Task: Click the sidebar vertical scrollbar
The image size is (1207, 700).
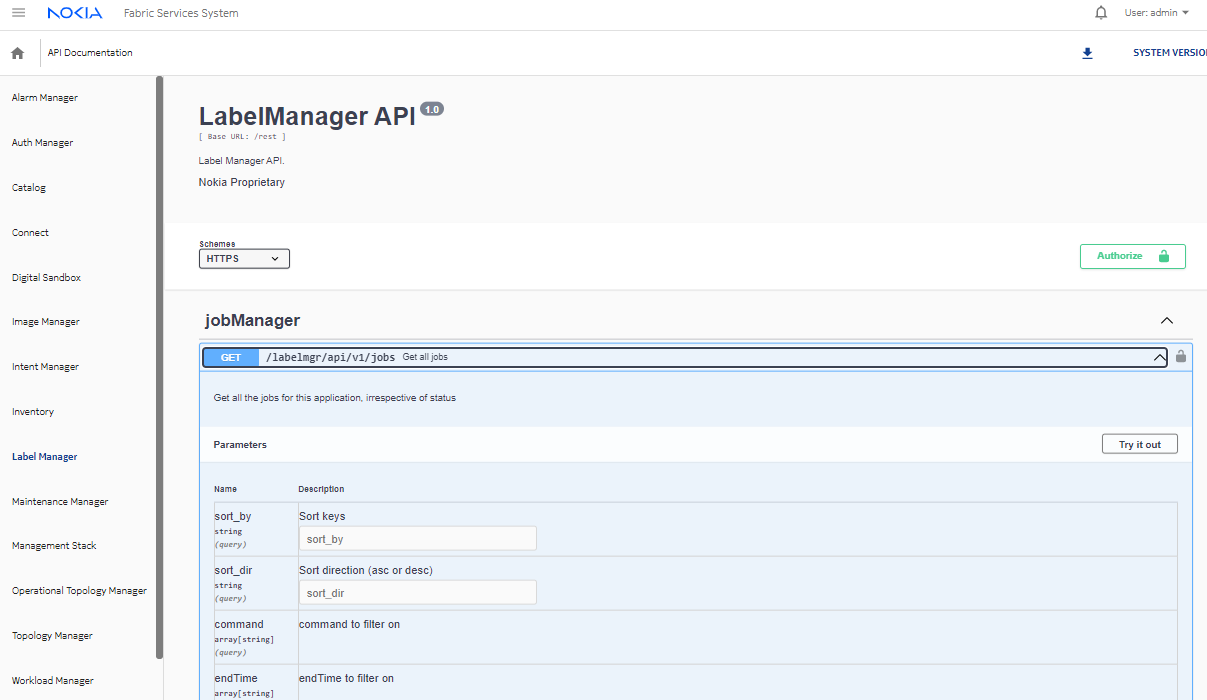Action: (159, 368)
